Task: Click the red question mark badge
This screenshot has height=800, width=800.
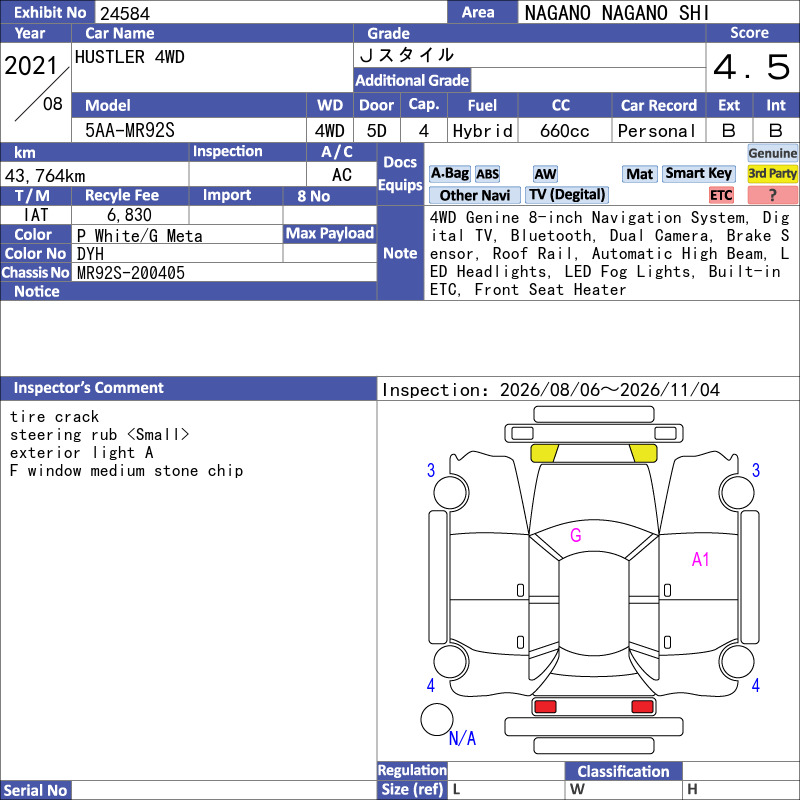Action: [772, 195]
